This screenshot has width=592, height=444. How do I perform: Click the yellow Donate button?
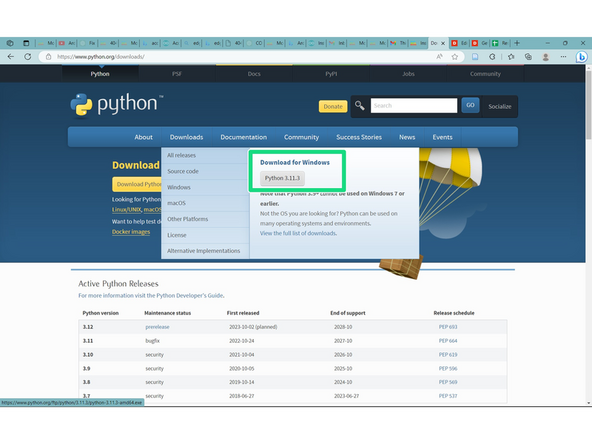333,106
